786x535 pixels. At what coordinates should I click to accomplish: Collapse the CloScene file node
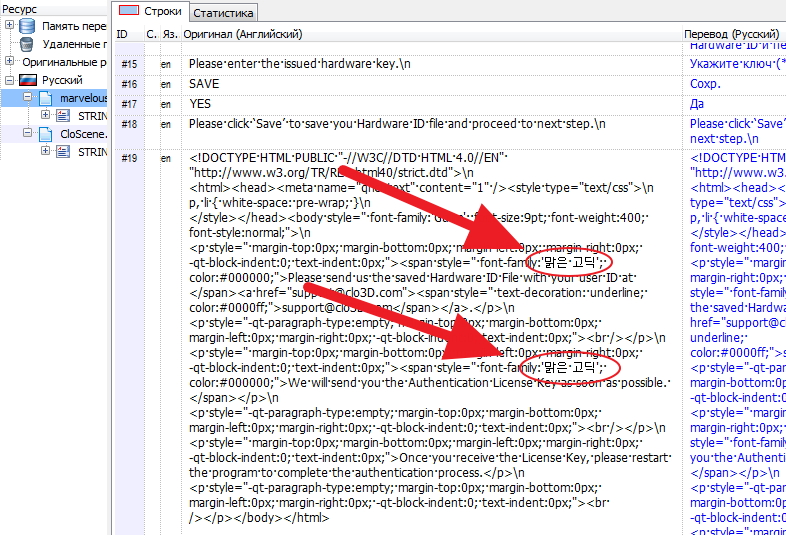pos(28,132)
